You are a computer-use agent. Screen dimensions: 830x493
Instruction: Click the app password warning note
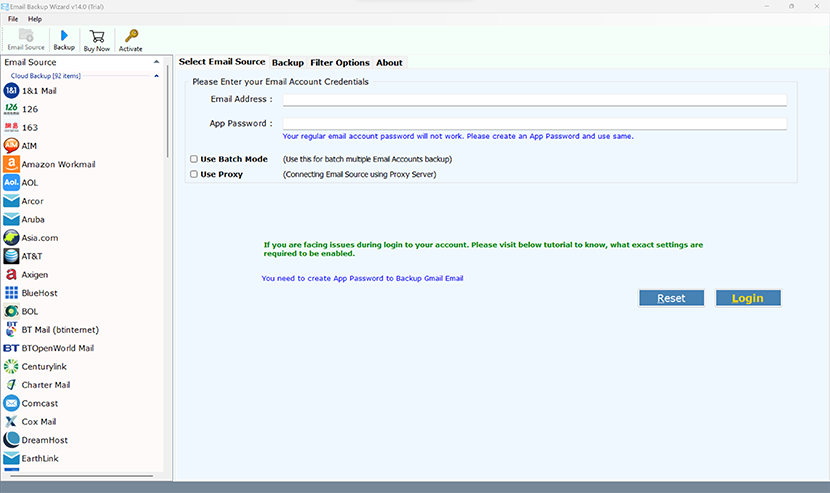[x=458, y=136]
